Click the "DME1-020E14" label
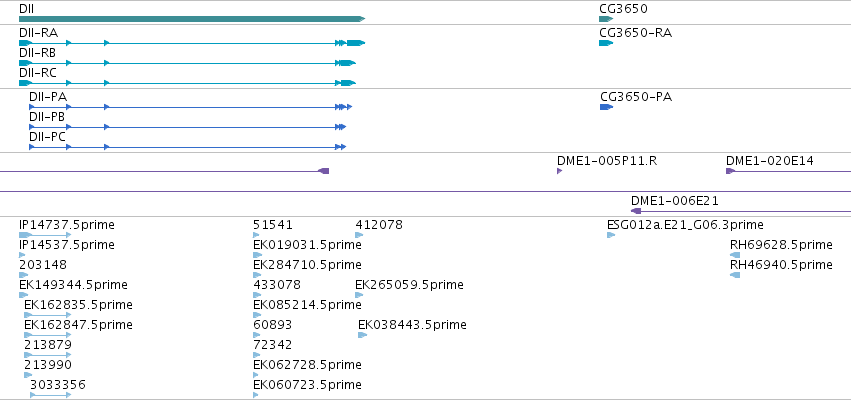851x400 pixels. pos(770,161)
